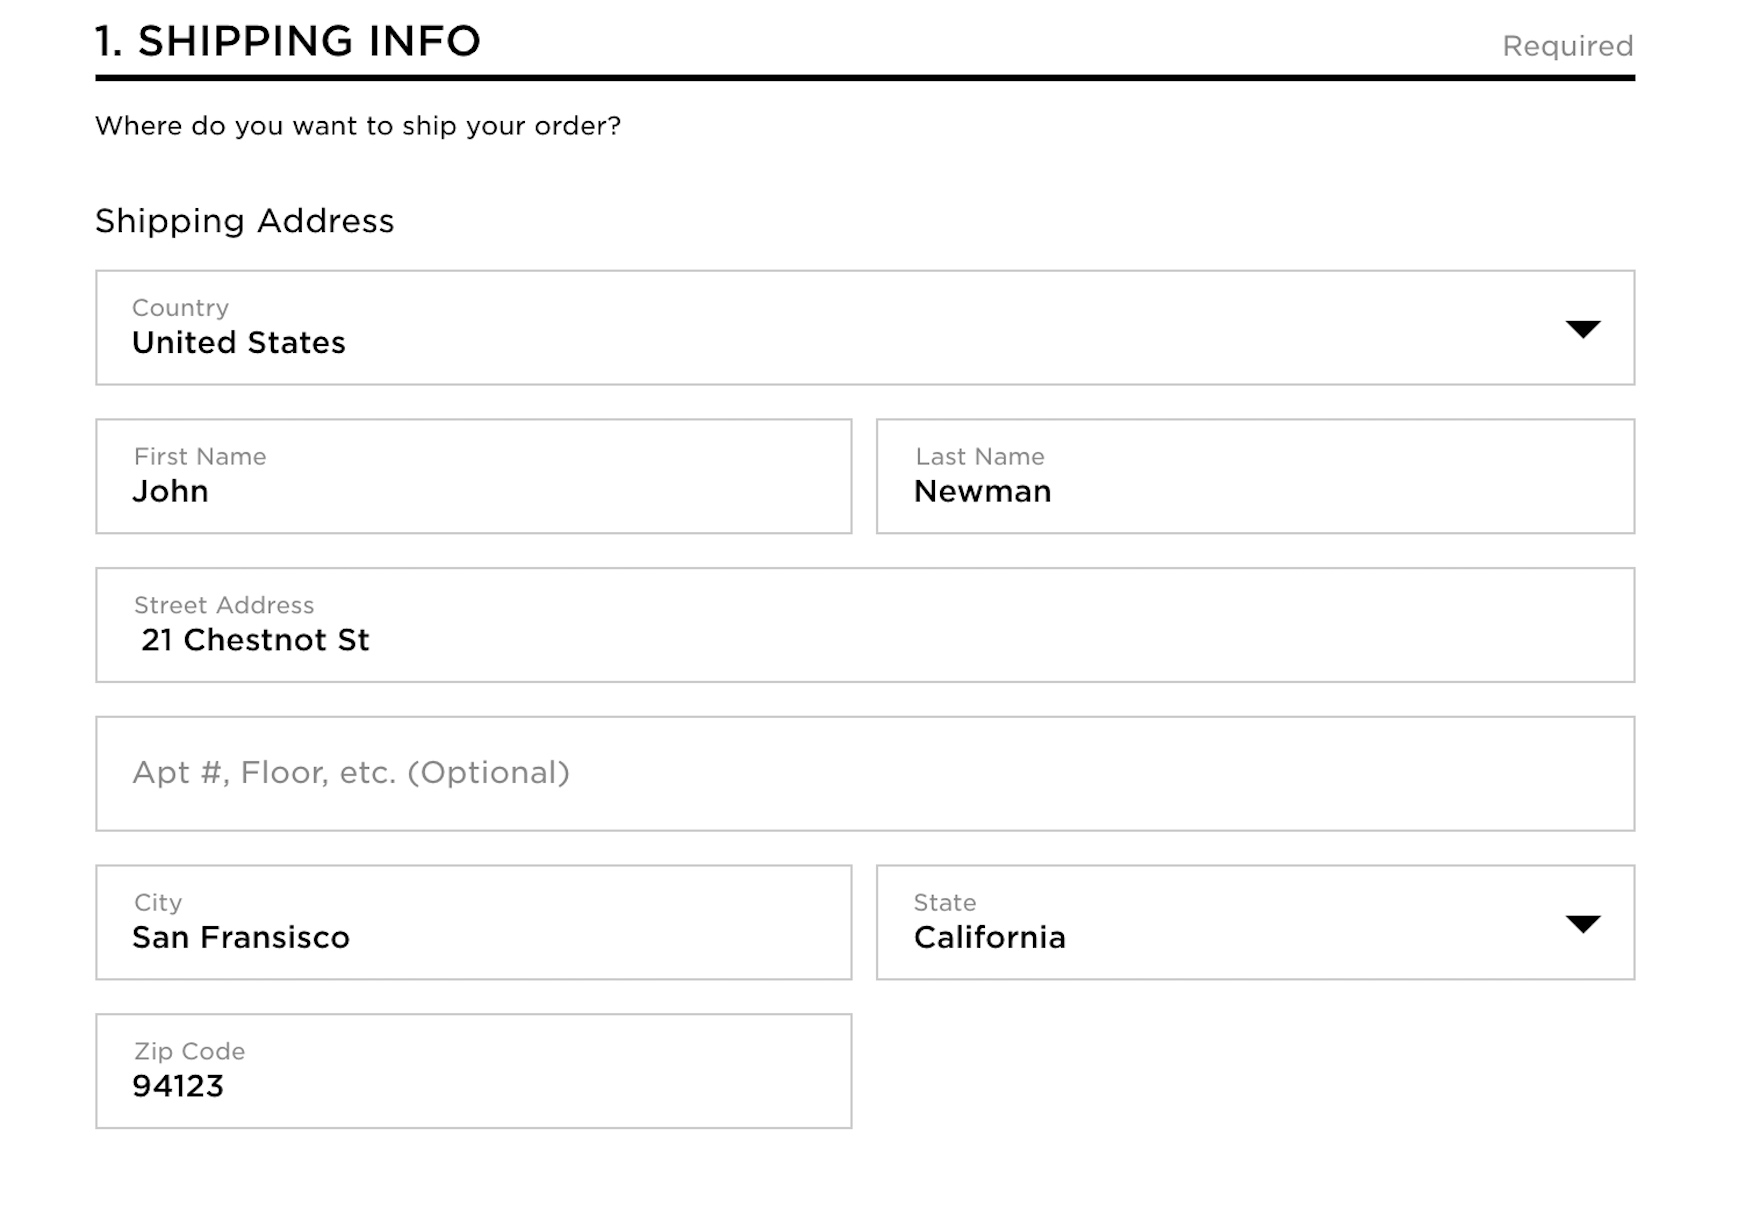1760x1221 pixels.
Task: Click the '1. SHIPPING INFO' heading
Action: [x=288, y=42]
